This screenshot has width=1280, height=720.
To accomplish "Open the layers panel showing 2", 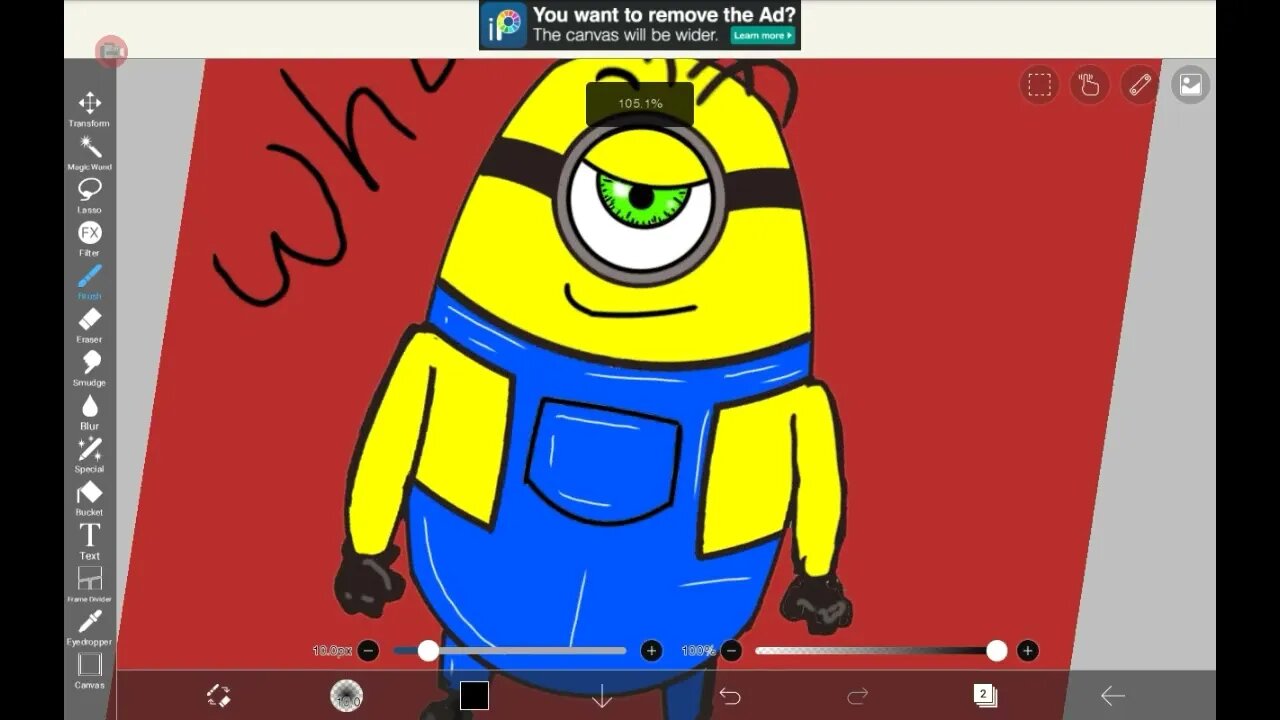I will point(985,695).
